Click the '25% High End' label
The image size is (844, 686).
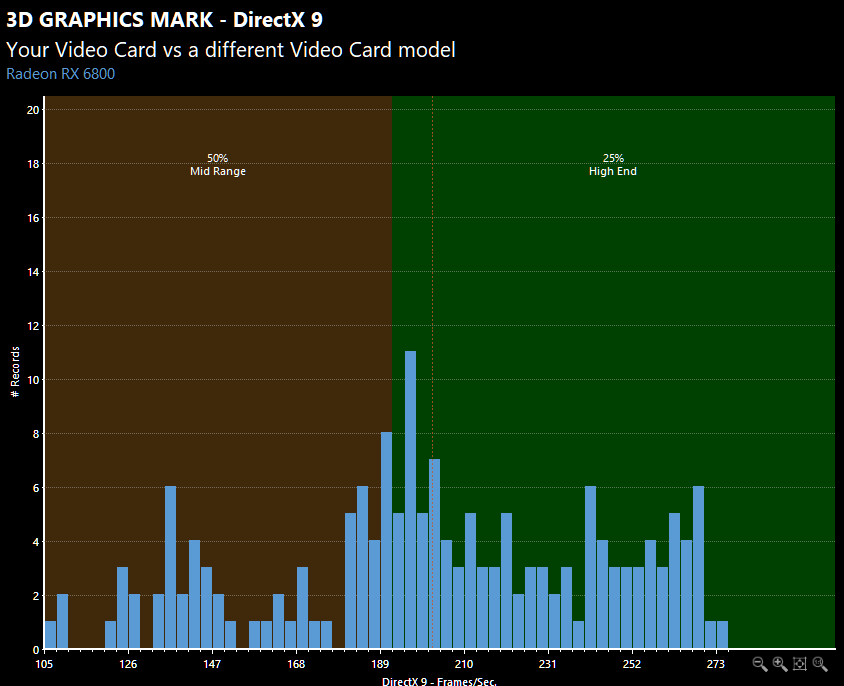[613, 165]
